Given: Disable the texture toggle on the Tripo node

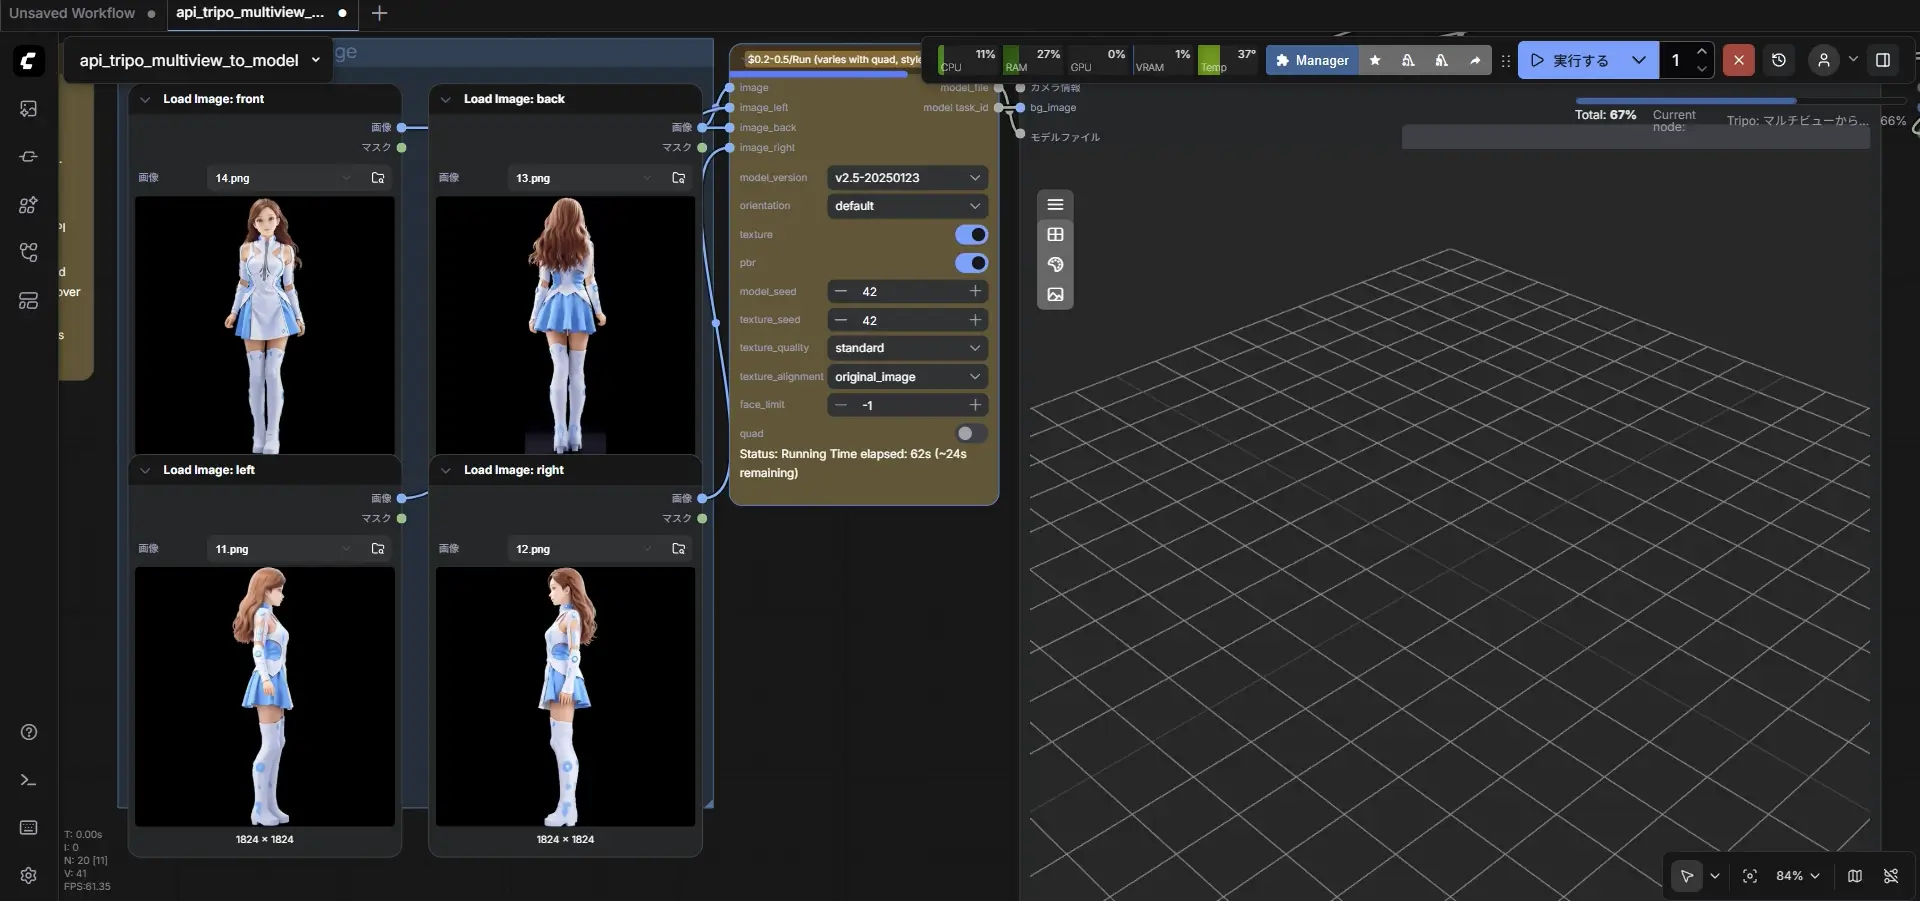Looking at the screenshot, I should [971, 235].
